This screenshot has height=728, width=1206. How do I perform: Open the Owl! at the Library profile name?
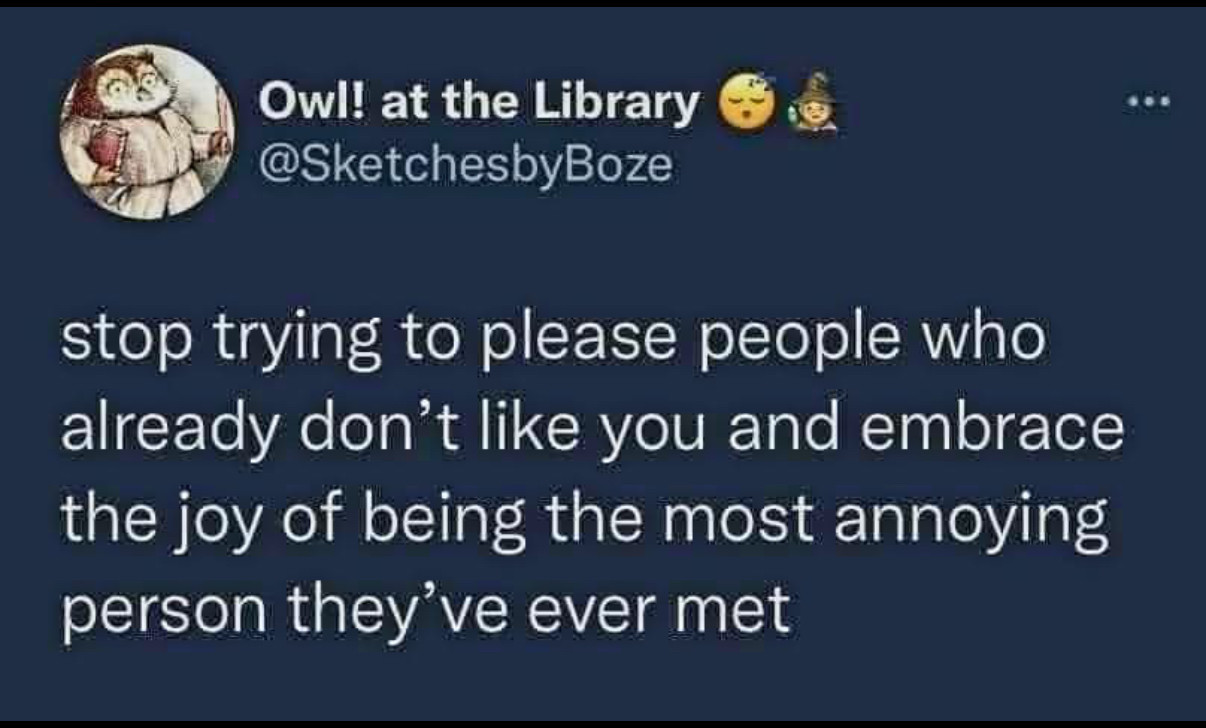pyautogui.click(x=478, y=102)
